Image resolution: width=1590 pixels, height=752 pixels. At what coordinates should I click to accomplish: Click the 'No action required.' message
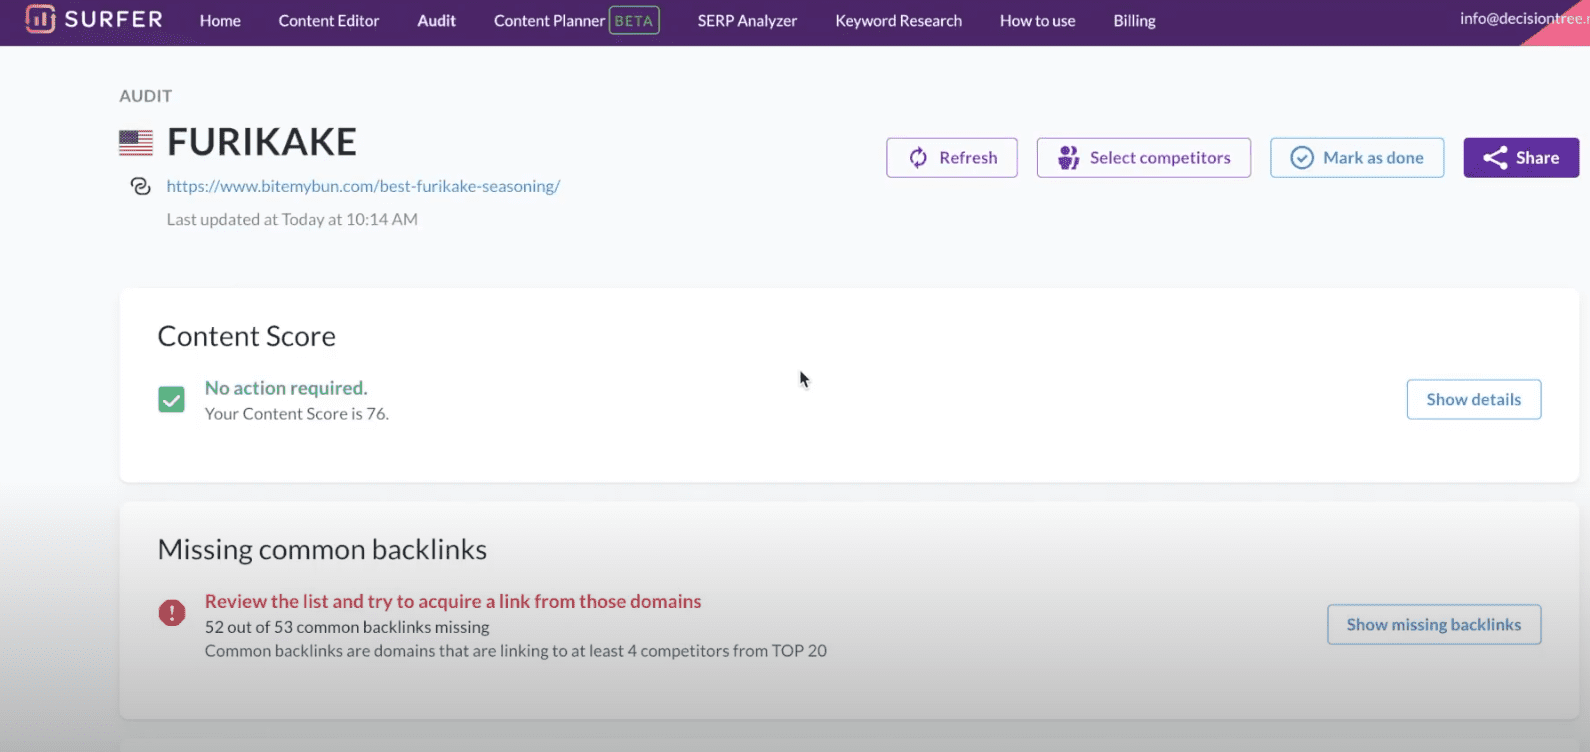click(x=286, y=388)
